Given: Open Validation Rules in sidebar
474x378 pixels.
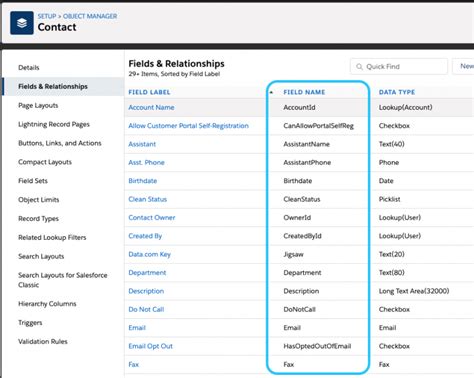Looking at the screenshot, I should 43,341.
